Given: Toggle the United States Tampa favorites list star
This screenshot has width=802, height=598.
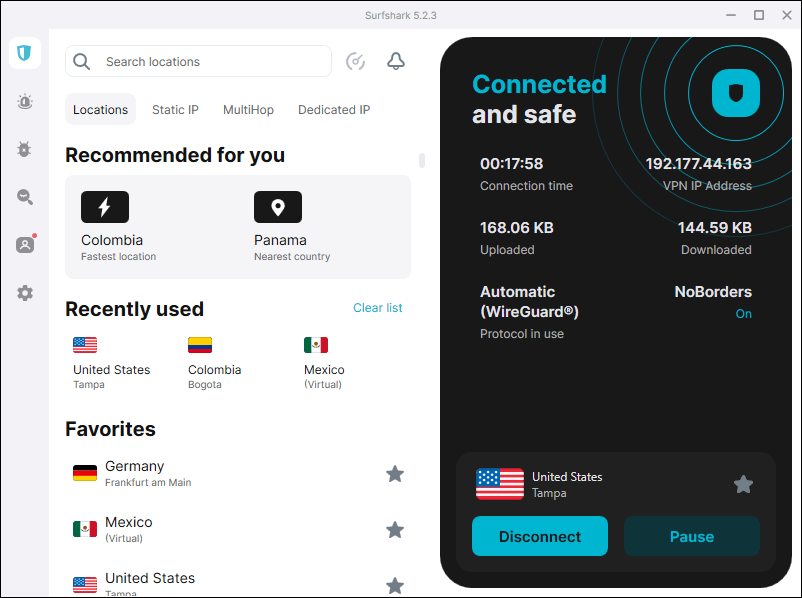Looking at the screenshot, I should 395,586.
